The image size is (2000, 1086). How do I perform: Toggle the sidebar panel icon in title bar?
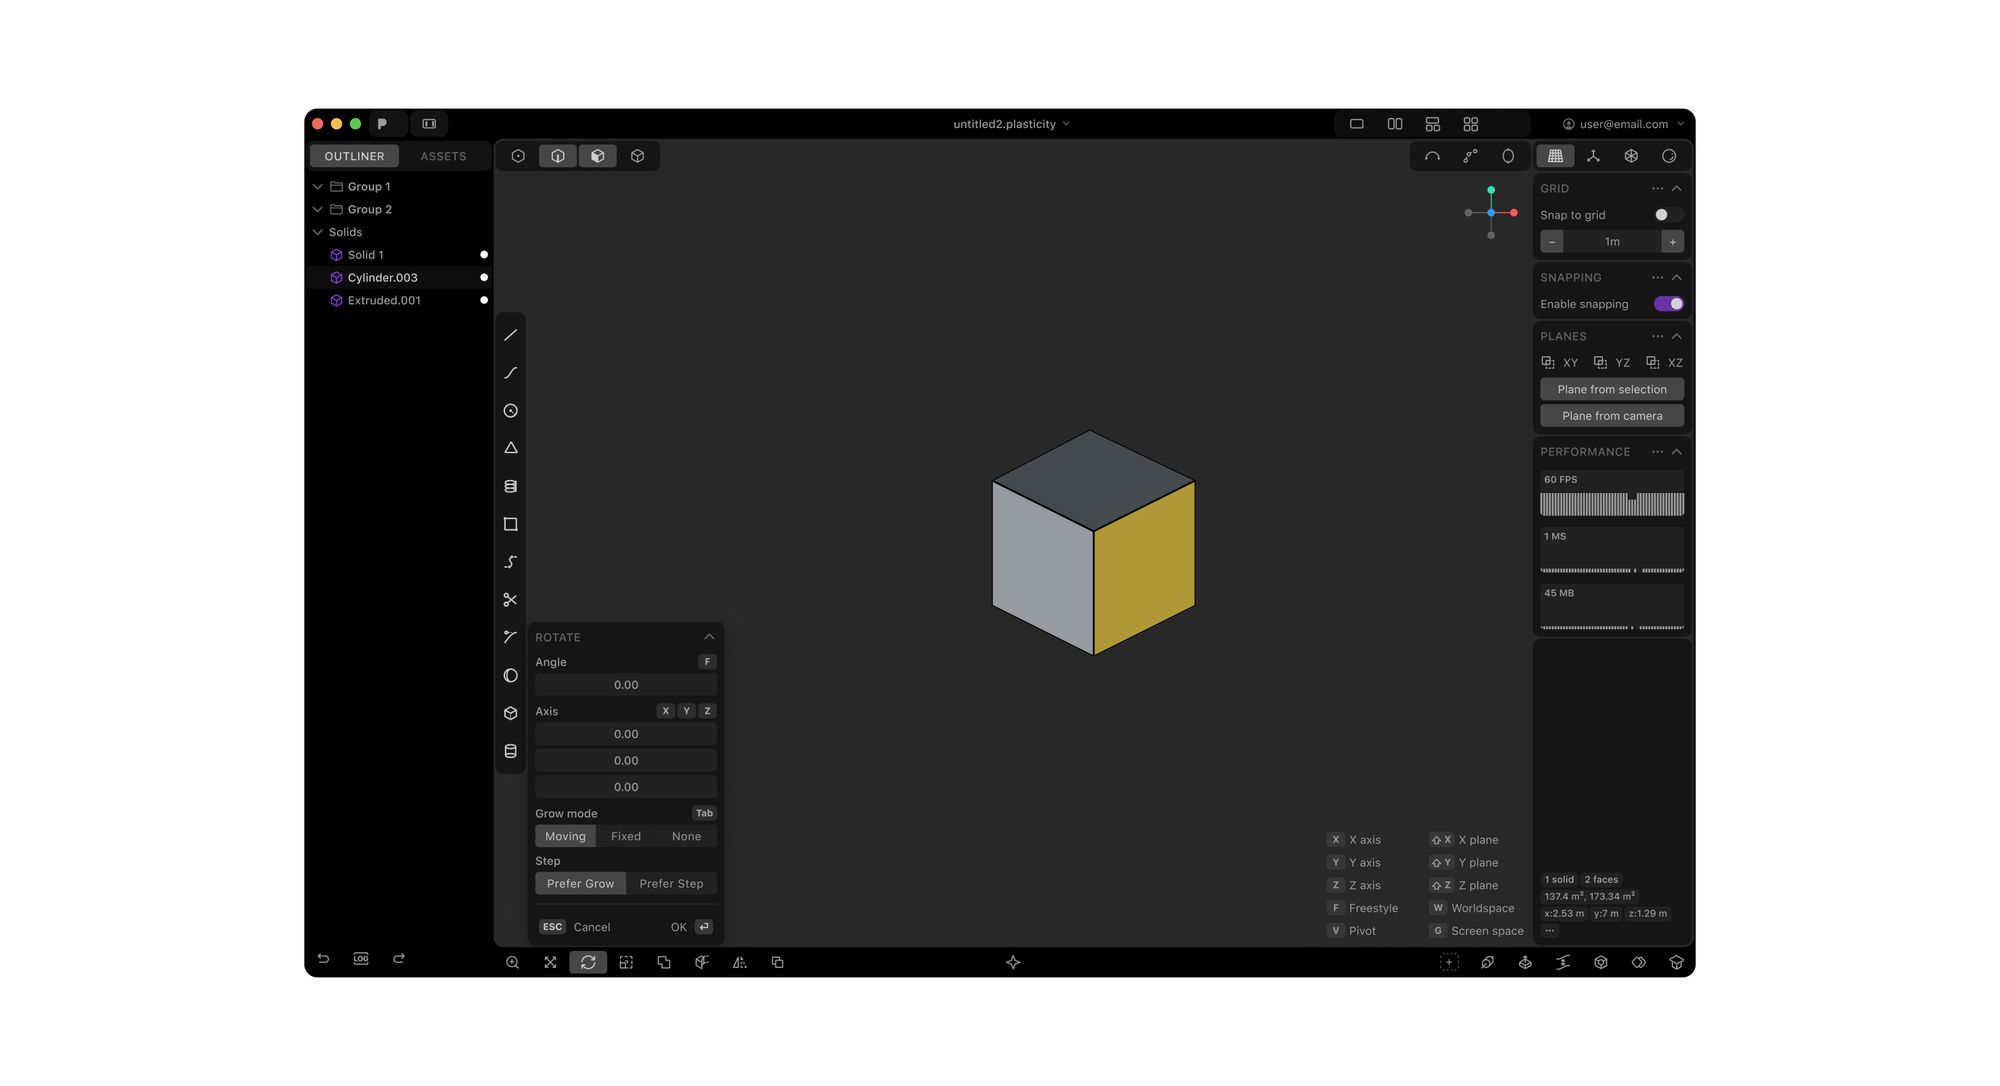click(429, 124)
